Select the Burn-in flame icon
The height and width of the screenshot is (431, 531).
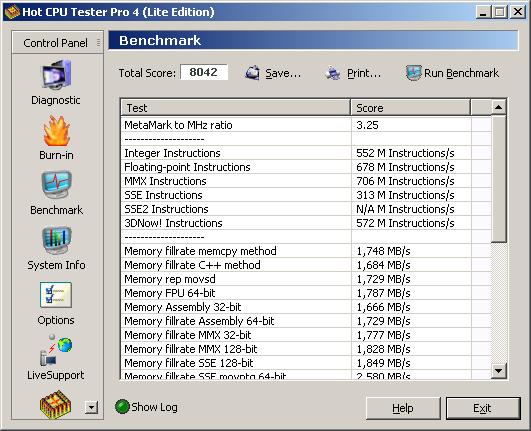[57, 130]
